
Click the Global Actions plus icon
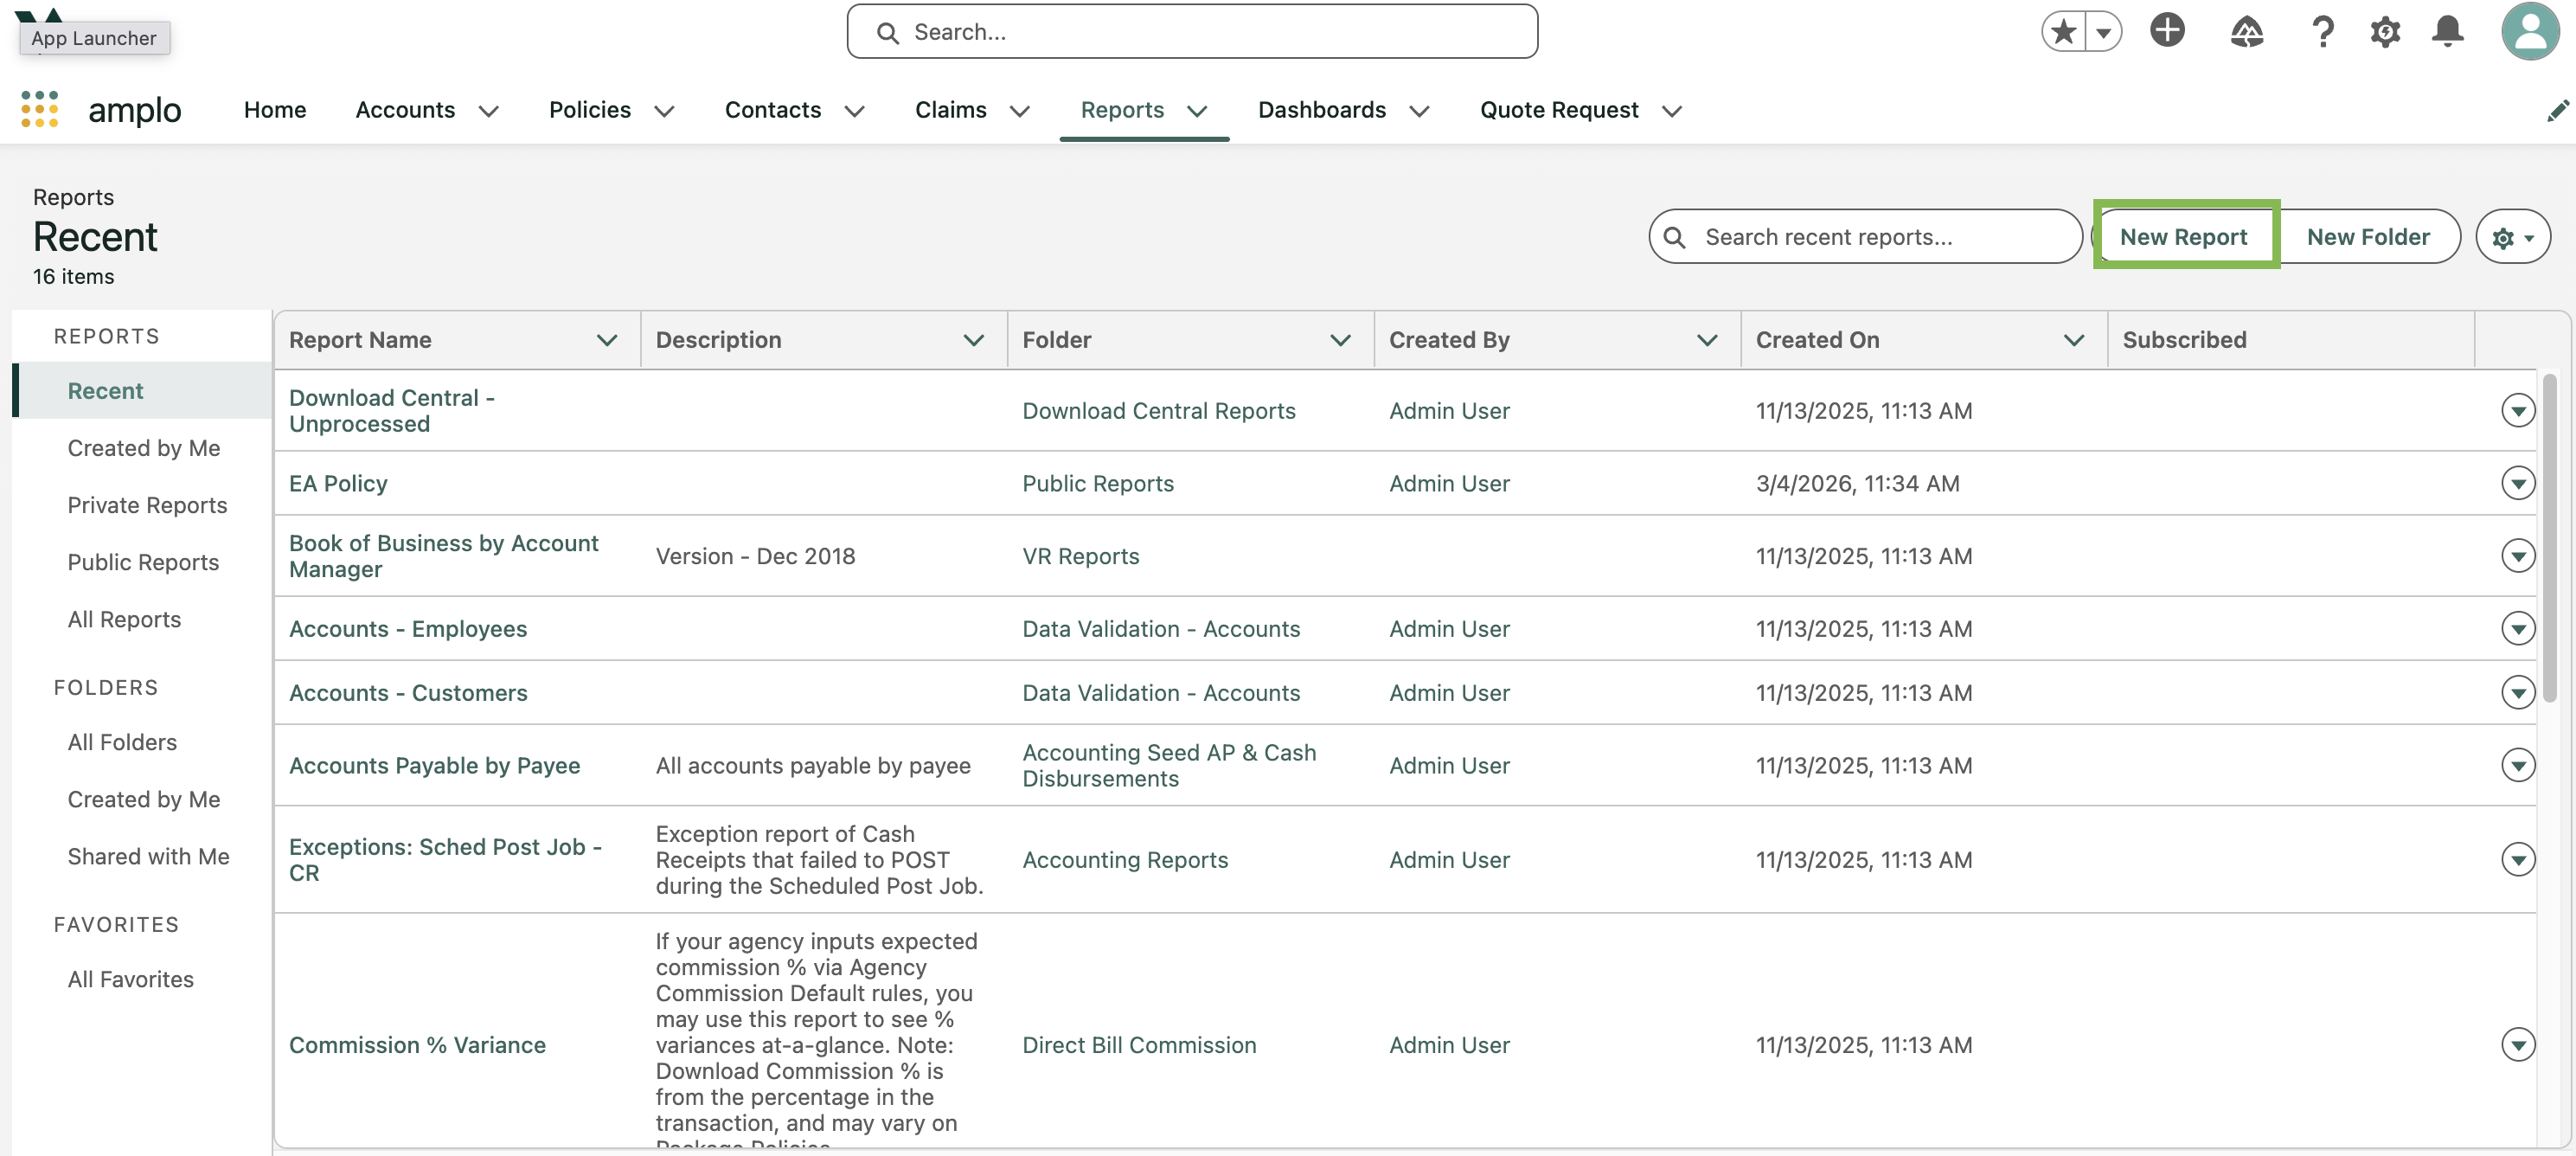[2167, 30]
